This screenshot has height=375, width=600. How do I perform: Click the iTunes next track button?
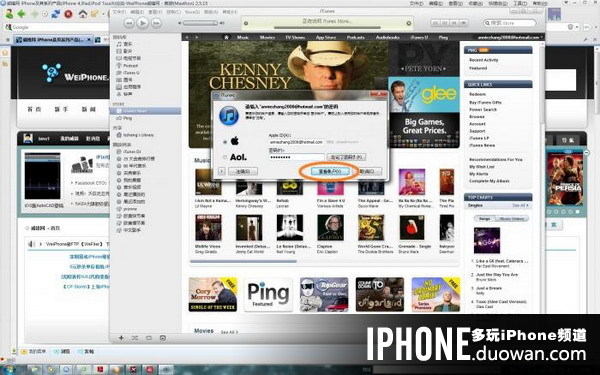click(x=156, y=23)
